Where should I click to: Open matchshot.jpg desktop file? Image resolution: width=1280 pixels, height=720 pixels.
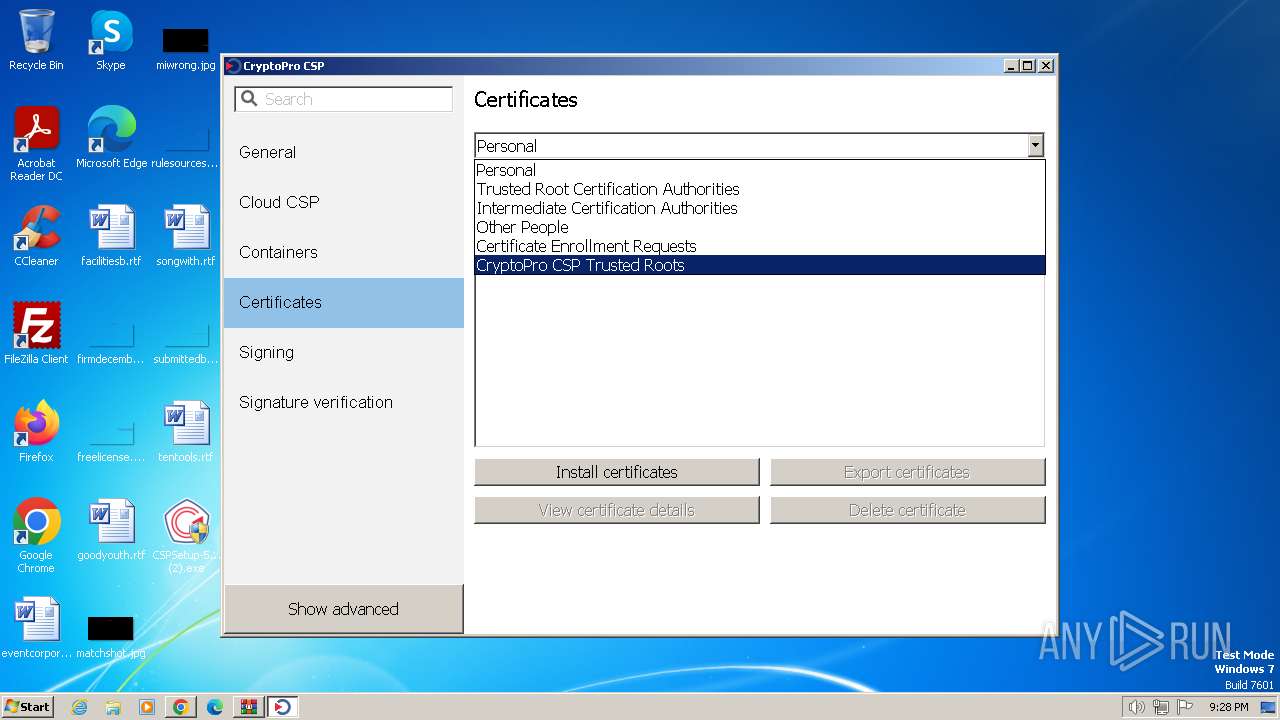coord(111,638)
